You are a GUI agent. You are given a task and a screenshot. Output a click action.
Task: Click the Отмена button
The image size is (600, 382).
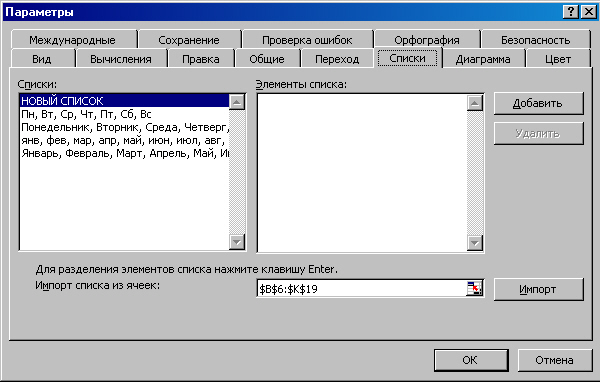tap(554, 360)
